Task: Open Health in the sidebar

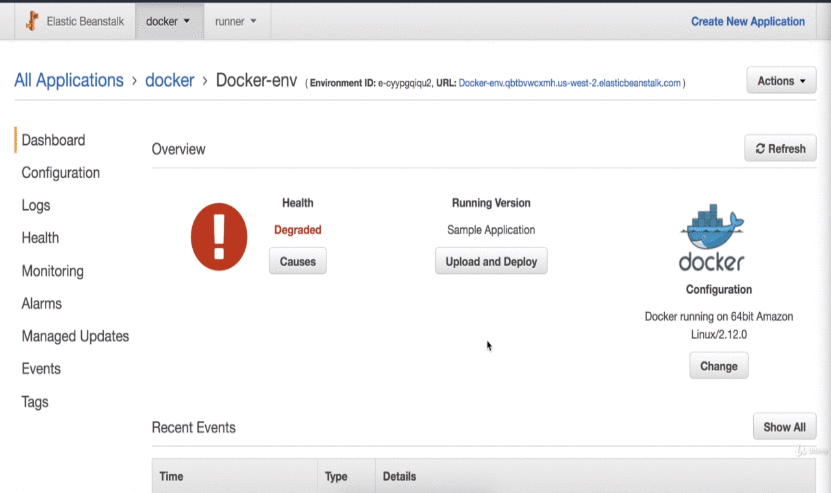Action: tap(40, 237)
